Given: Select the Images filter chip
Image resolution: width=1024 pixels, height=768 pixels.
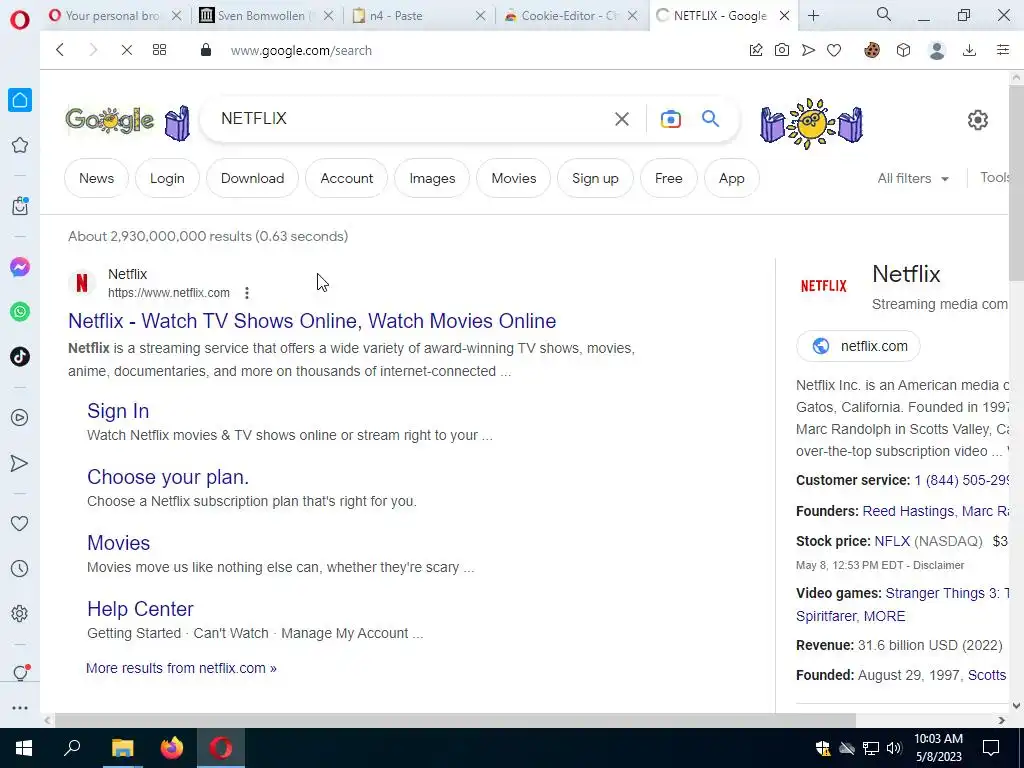Looking at the screenshot, I should pos(432,178).
